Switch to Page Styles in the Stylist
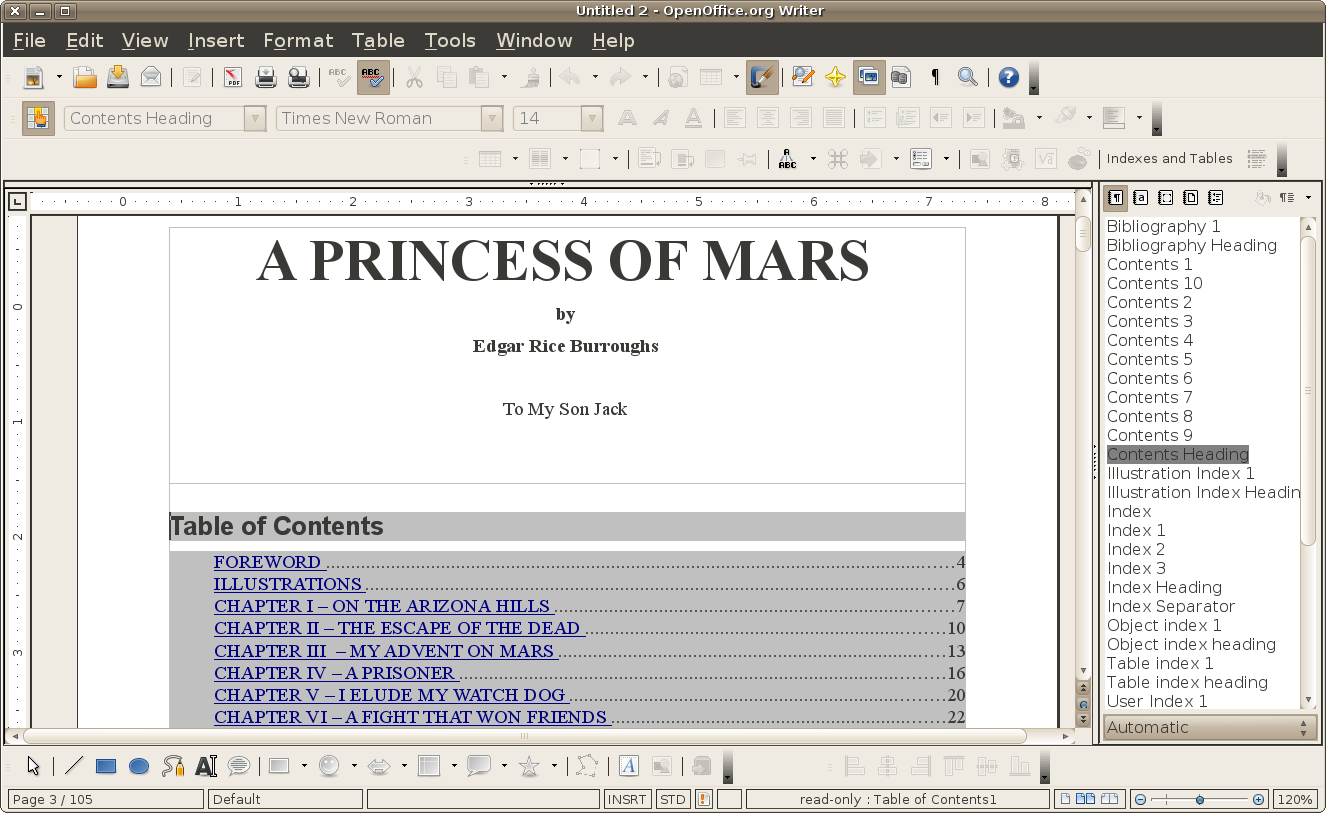 click(1190, 198)
